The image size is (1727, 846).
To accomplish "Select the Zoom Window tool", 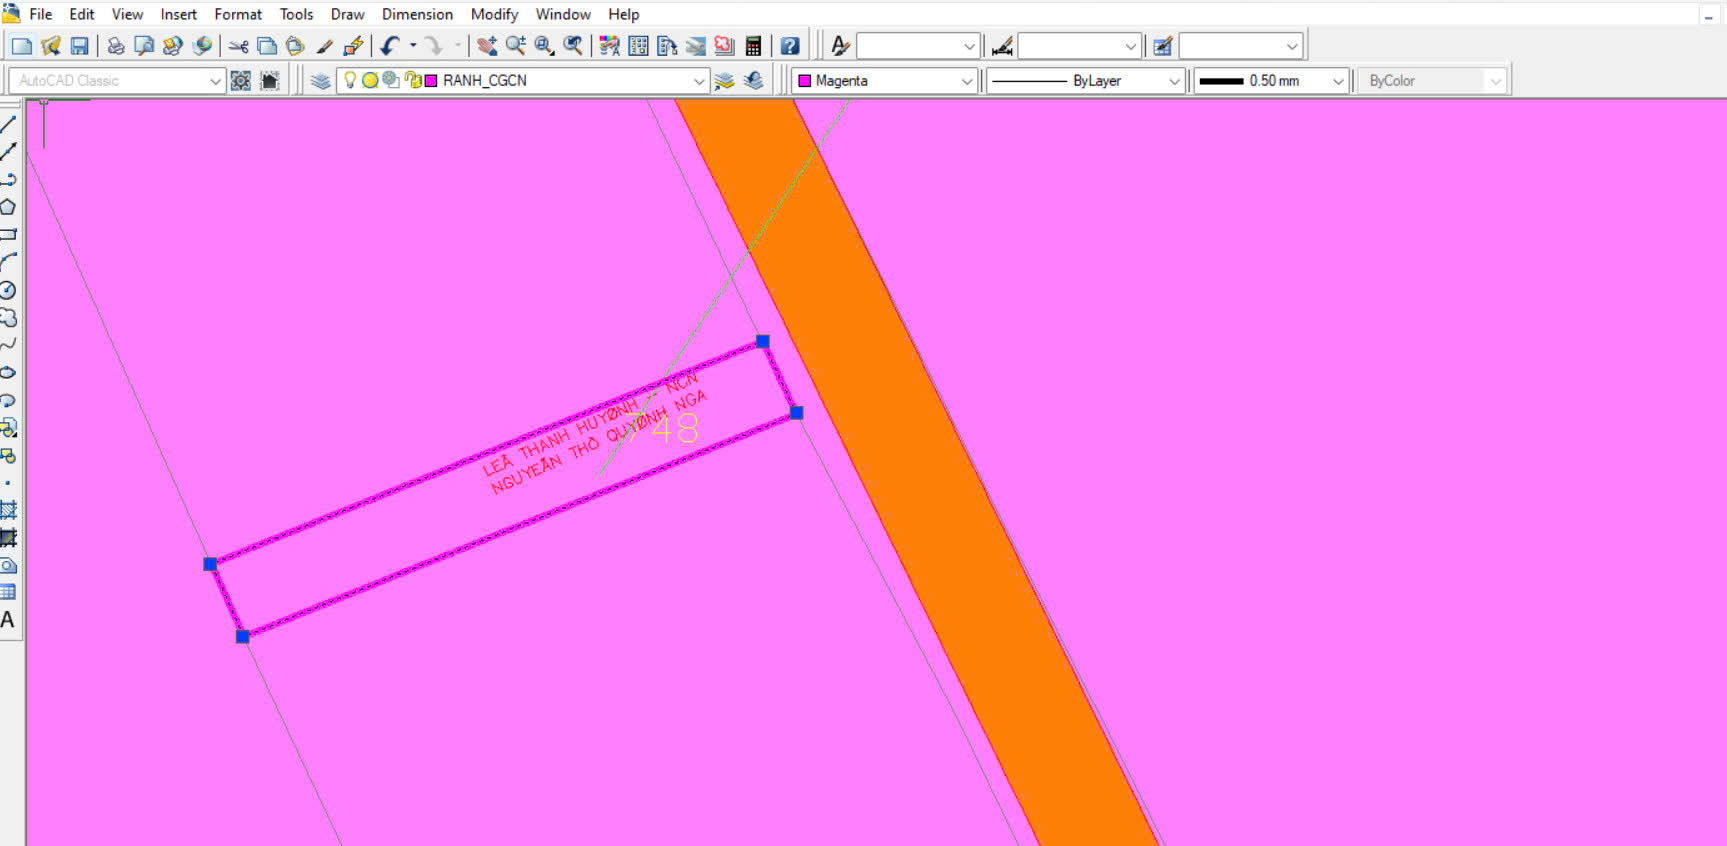I will (x=544, y=46).
